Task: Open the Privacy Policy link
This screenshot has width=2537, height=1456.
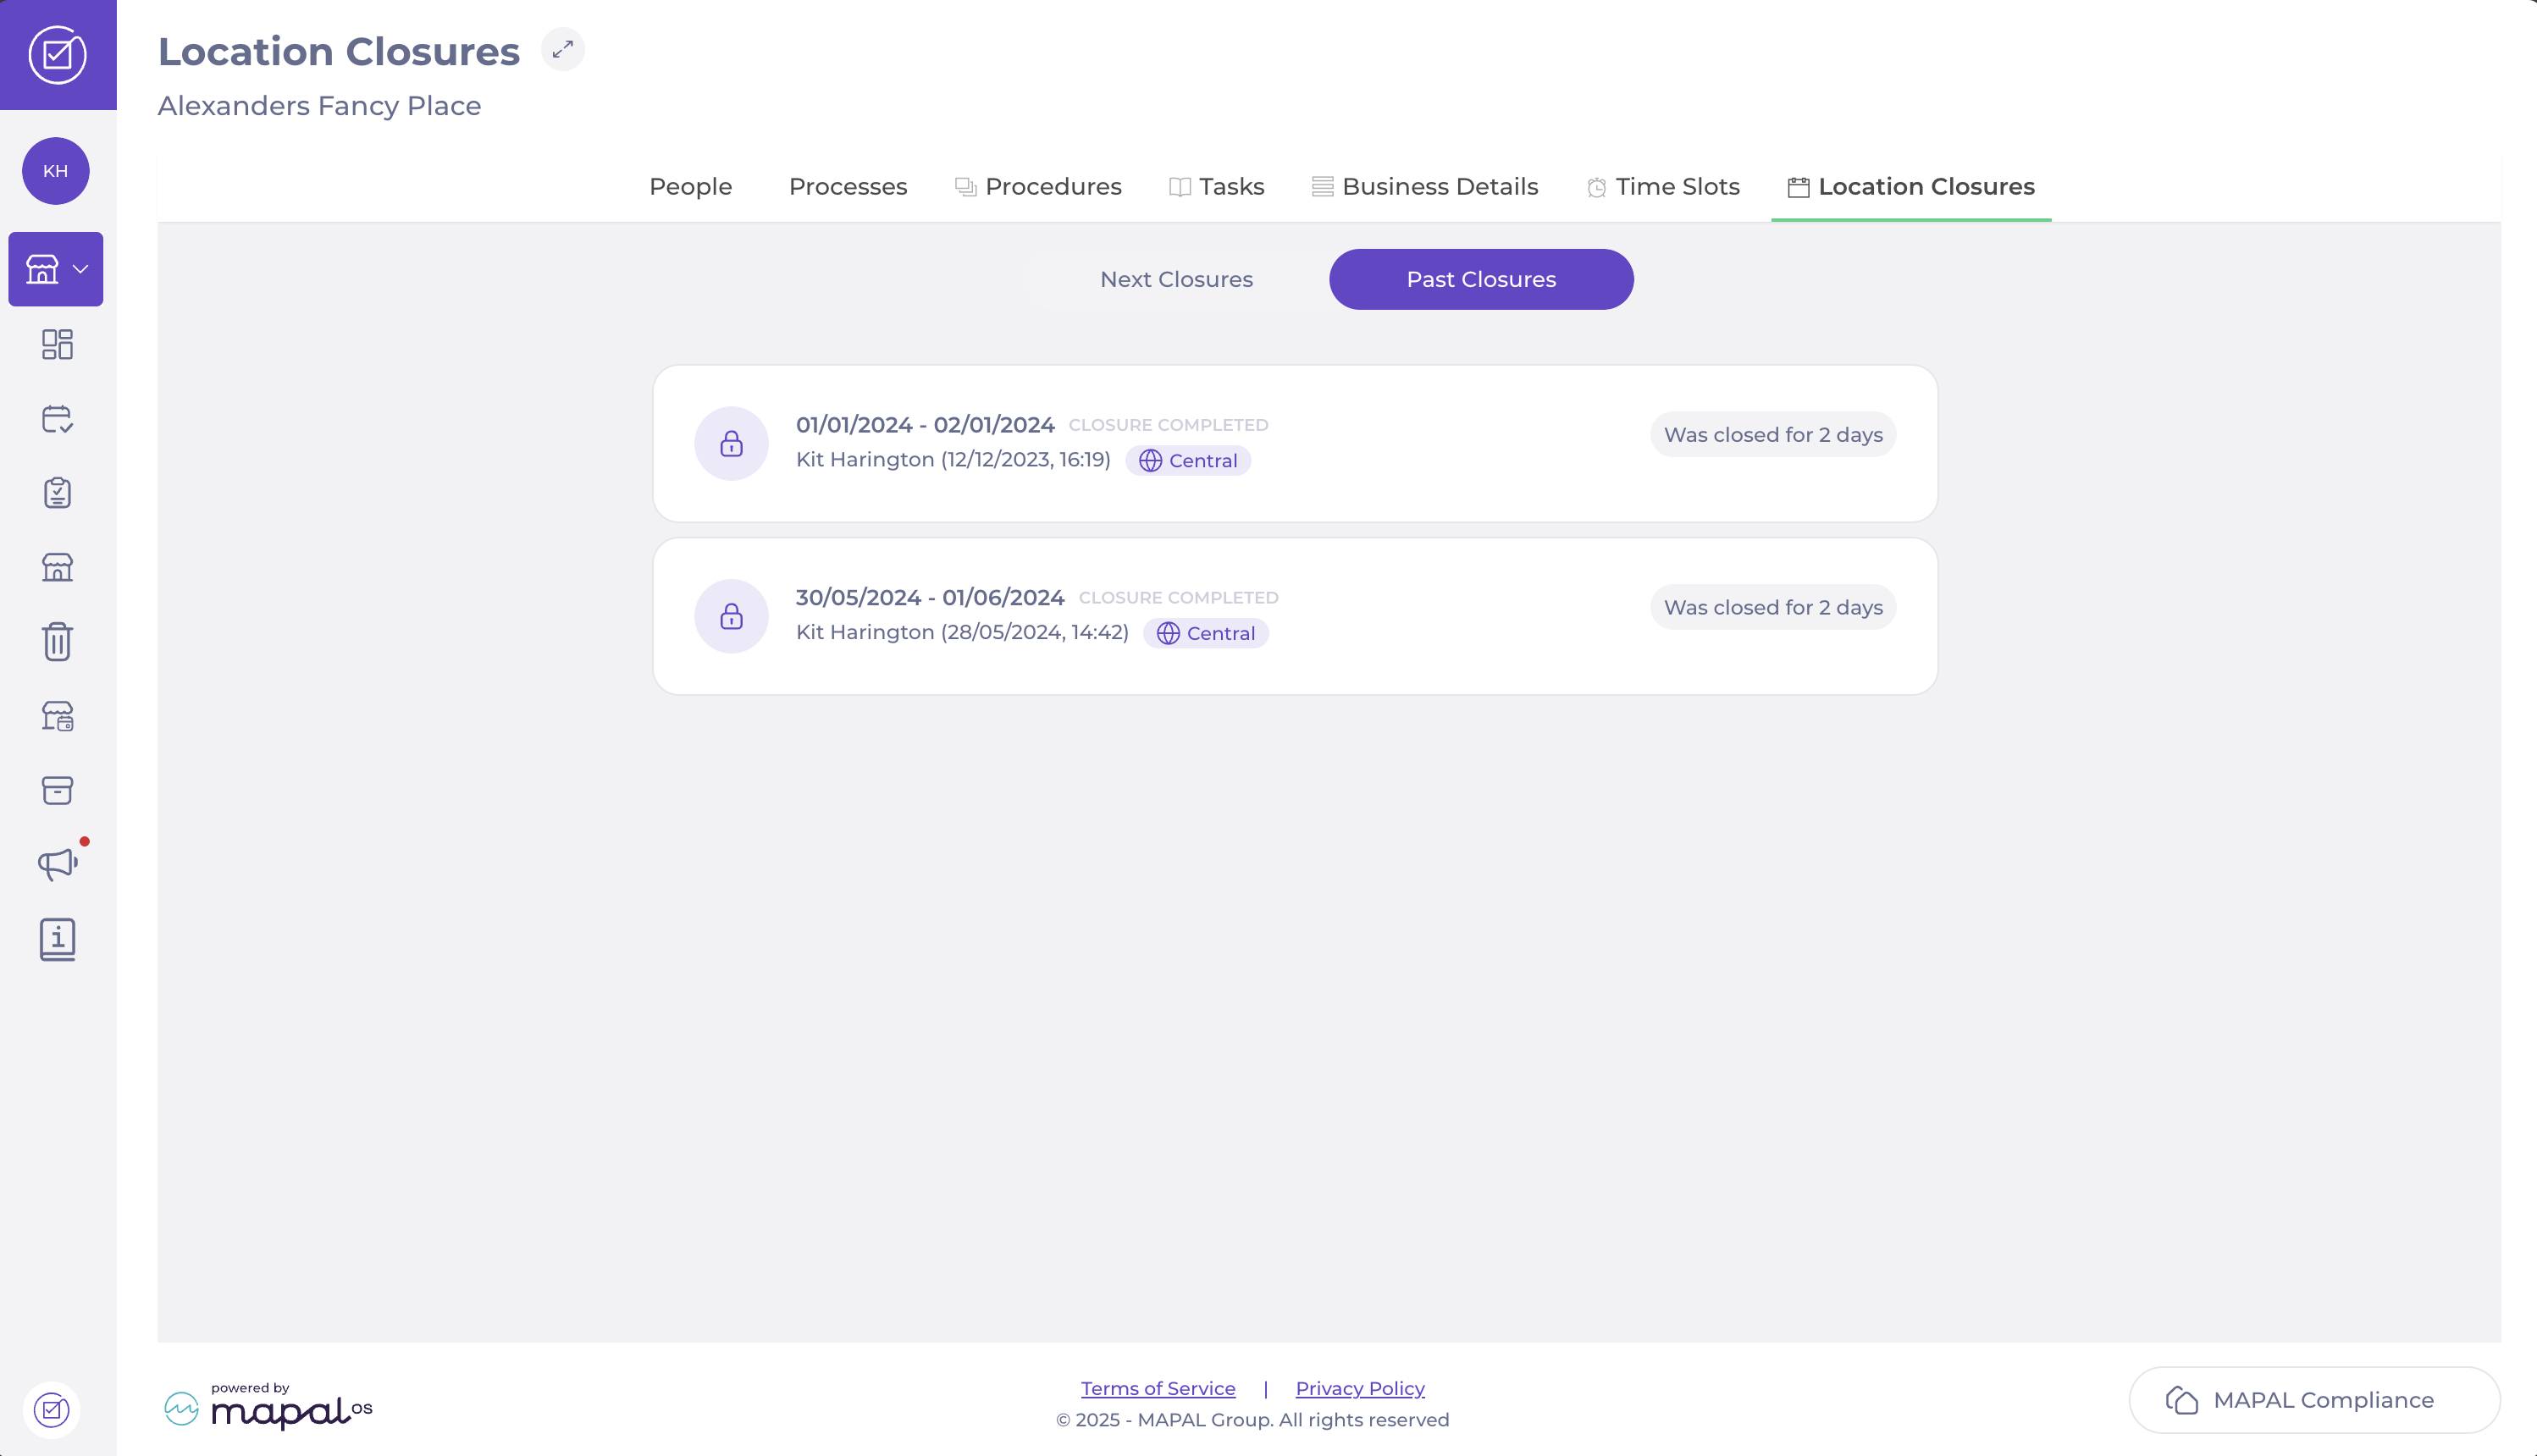Action: (1360, 1389)
